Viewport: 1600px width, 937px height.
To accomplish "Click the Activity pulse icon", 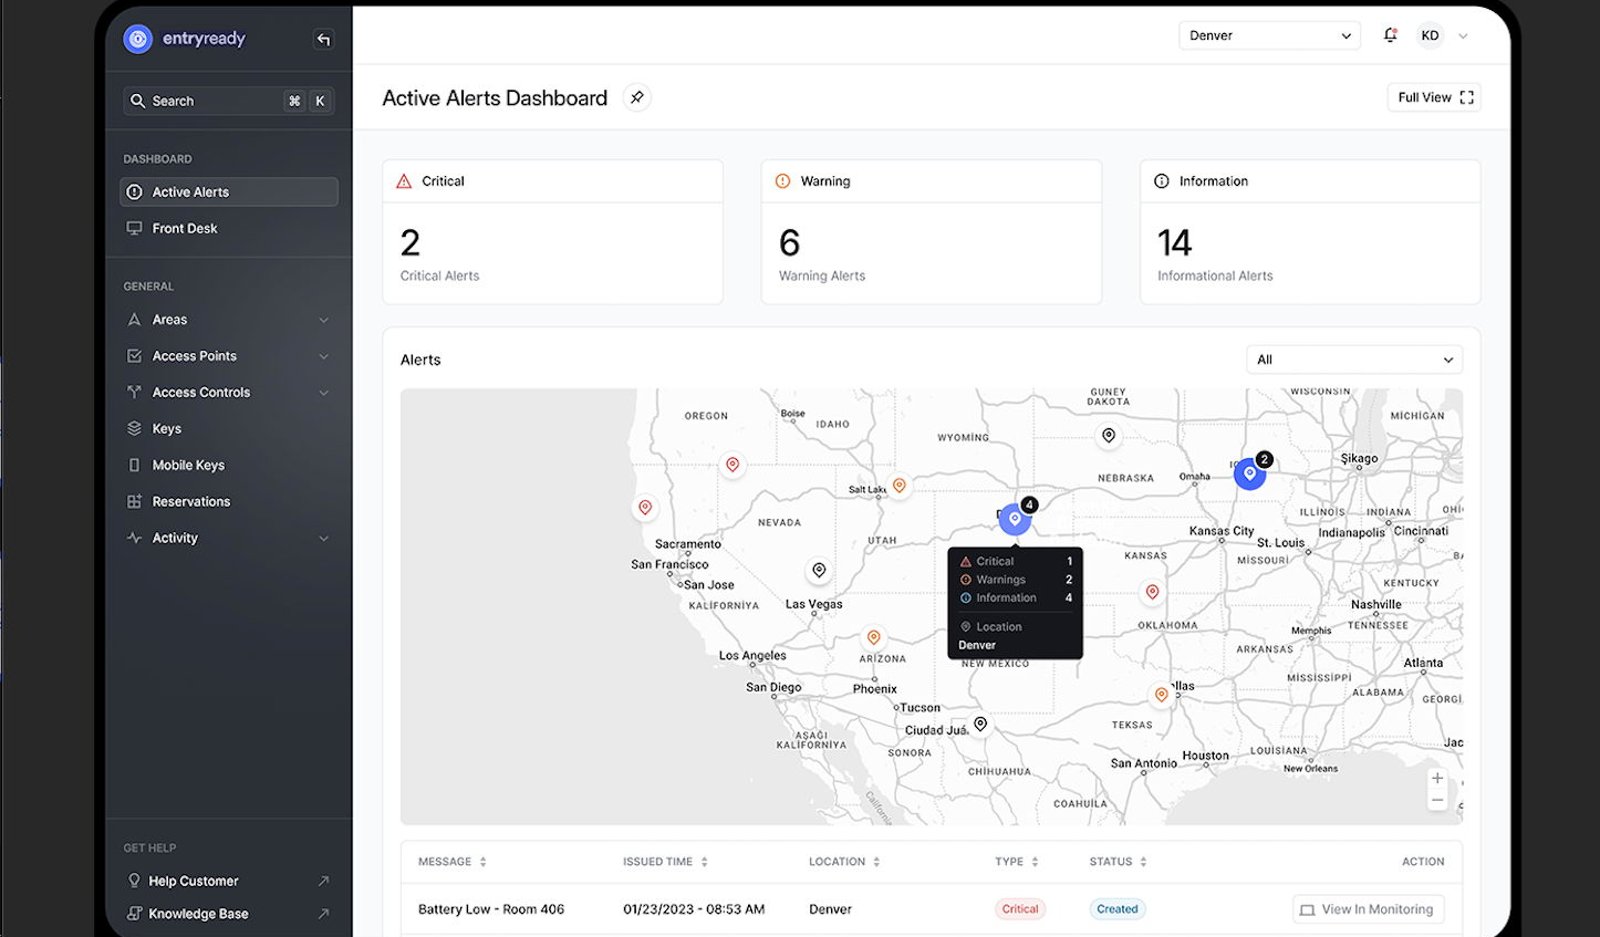I will click(x=134, y=537).
